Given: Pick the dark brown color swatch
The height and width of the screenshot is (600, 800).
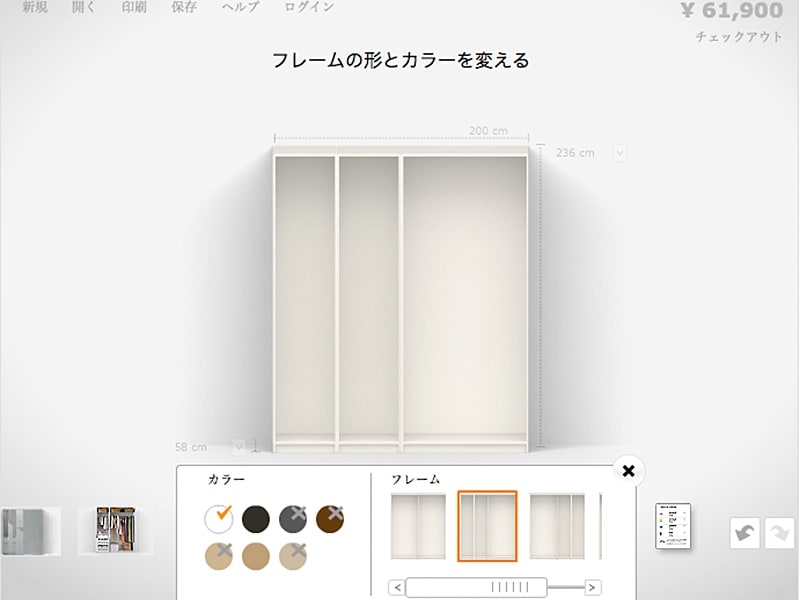Looking at the screenshot, I should click(330, 518).
